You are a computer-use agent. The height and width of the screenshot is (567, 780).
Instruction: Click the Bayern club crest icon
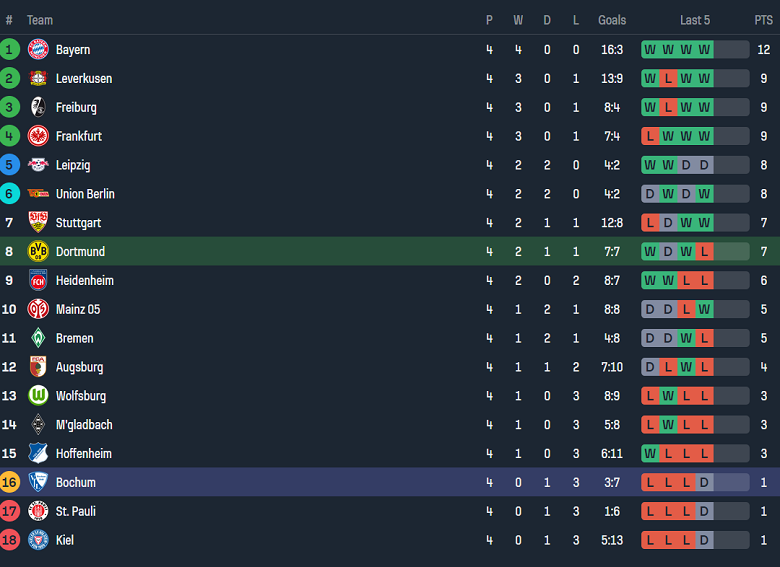point(38,49)
